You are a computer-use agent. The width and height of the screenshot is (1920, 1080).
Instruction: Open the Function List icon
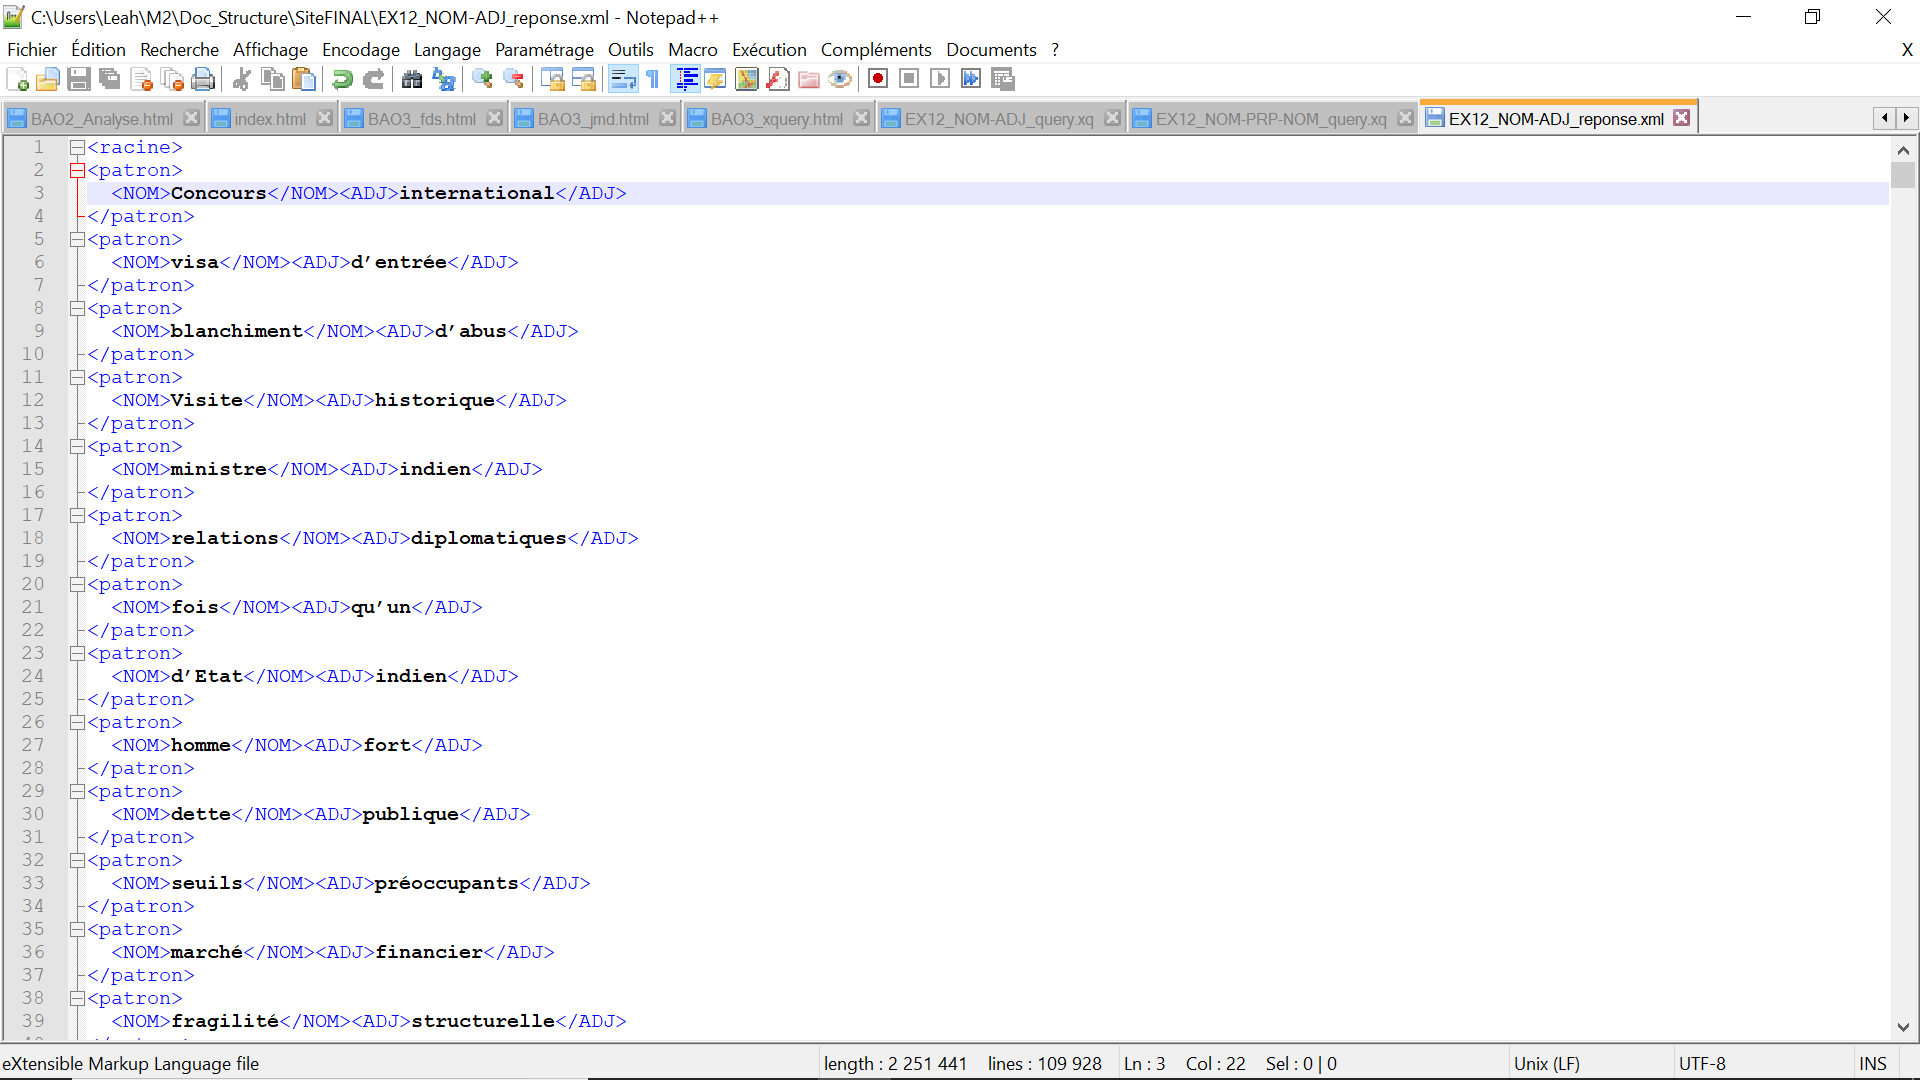click(777, 80)
